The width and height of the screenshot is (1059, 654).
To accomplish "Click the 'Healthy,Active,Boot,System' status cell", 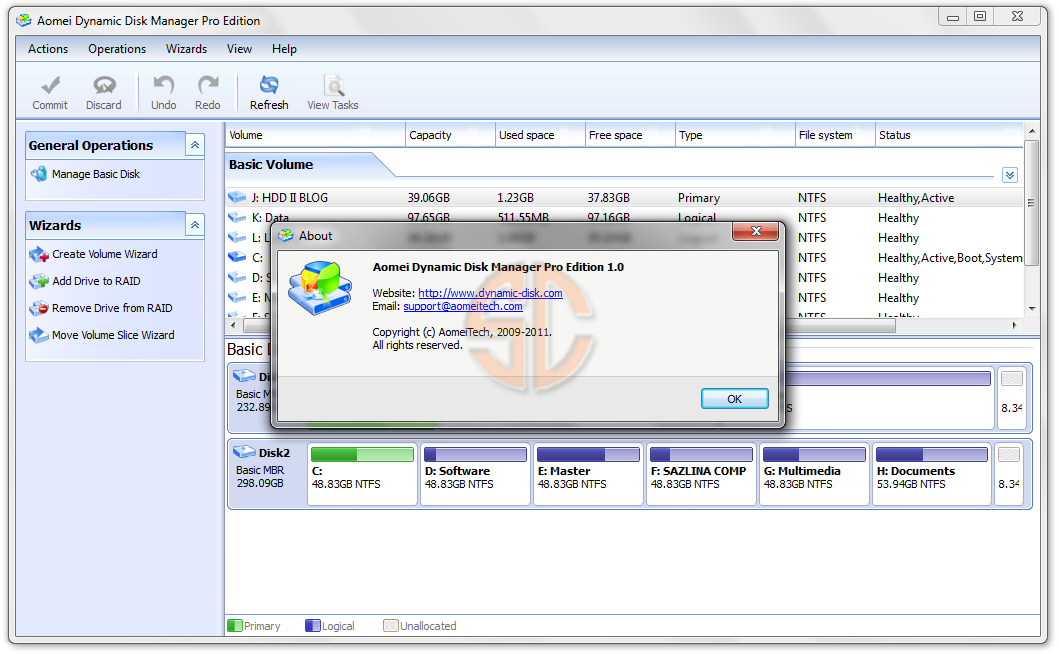I will [x=950, y=257].
